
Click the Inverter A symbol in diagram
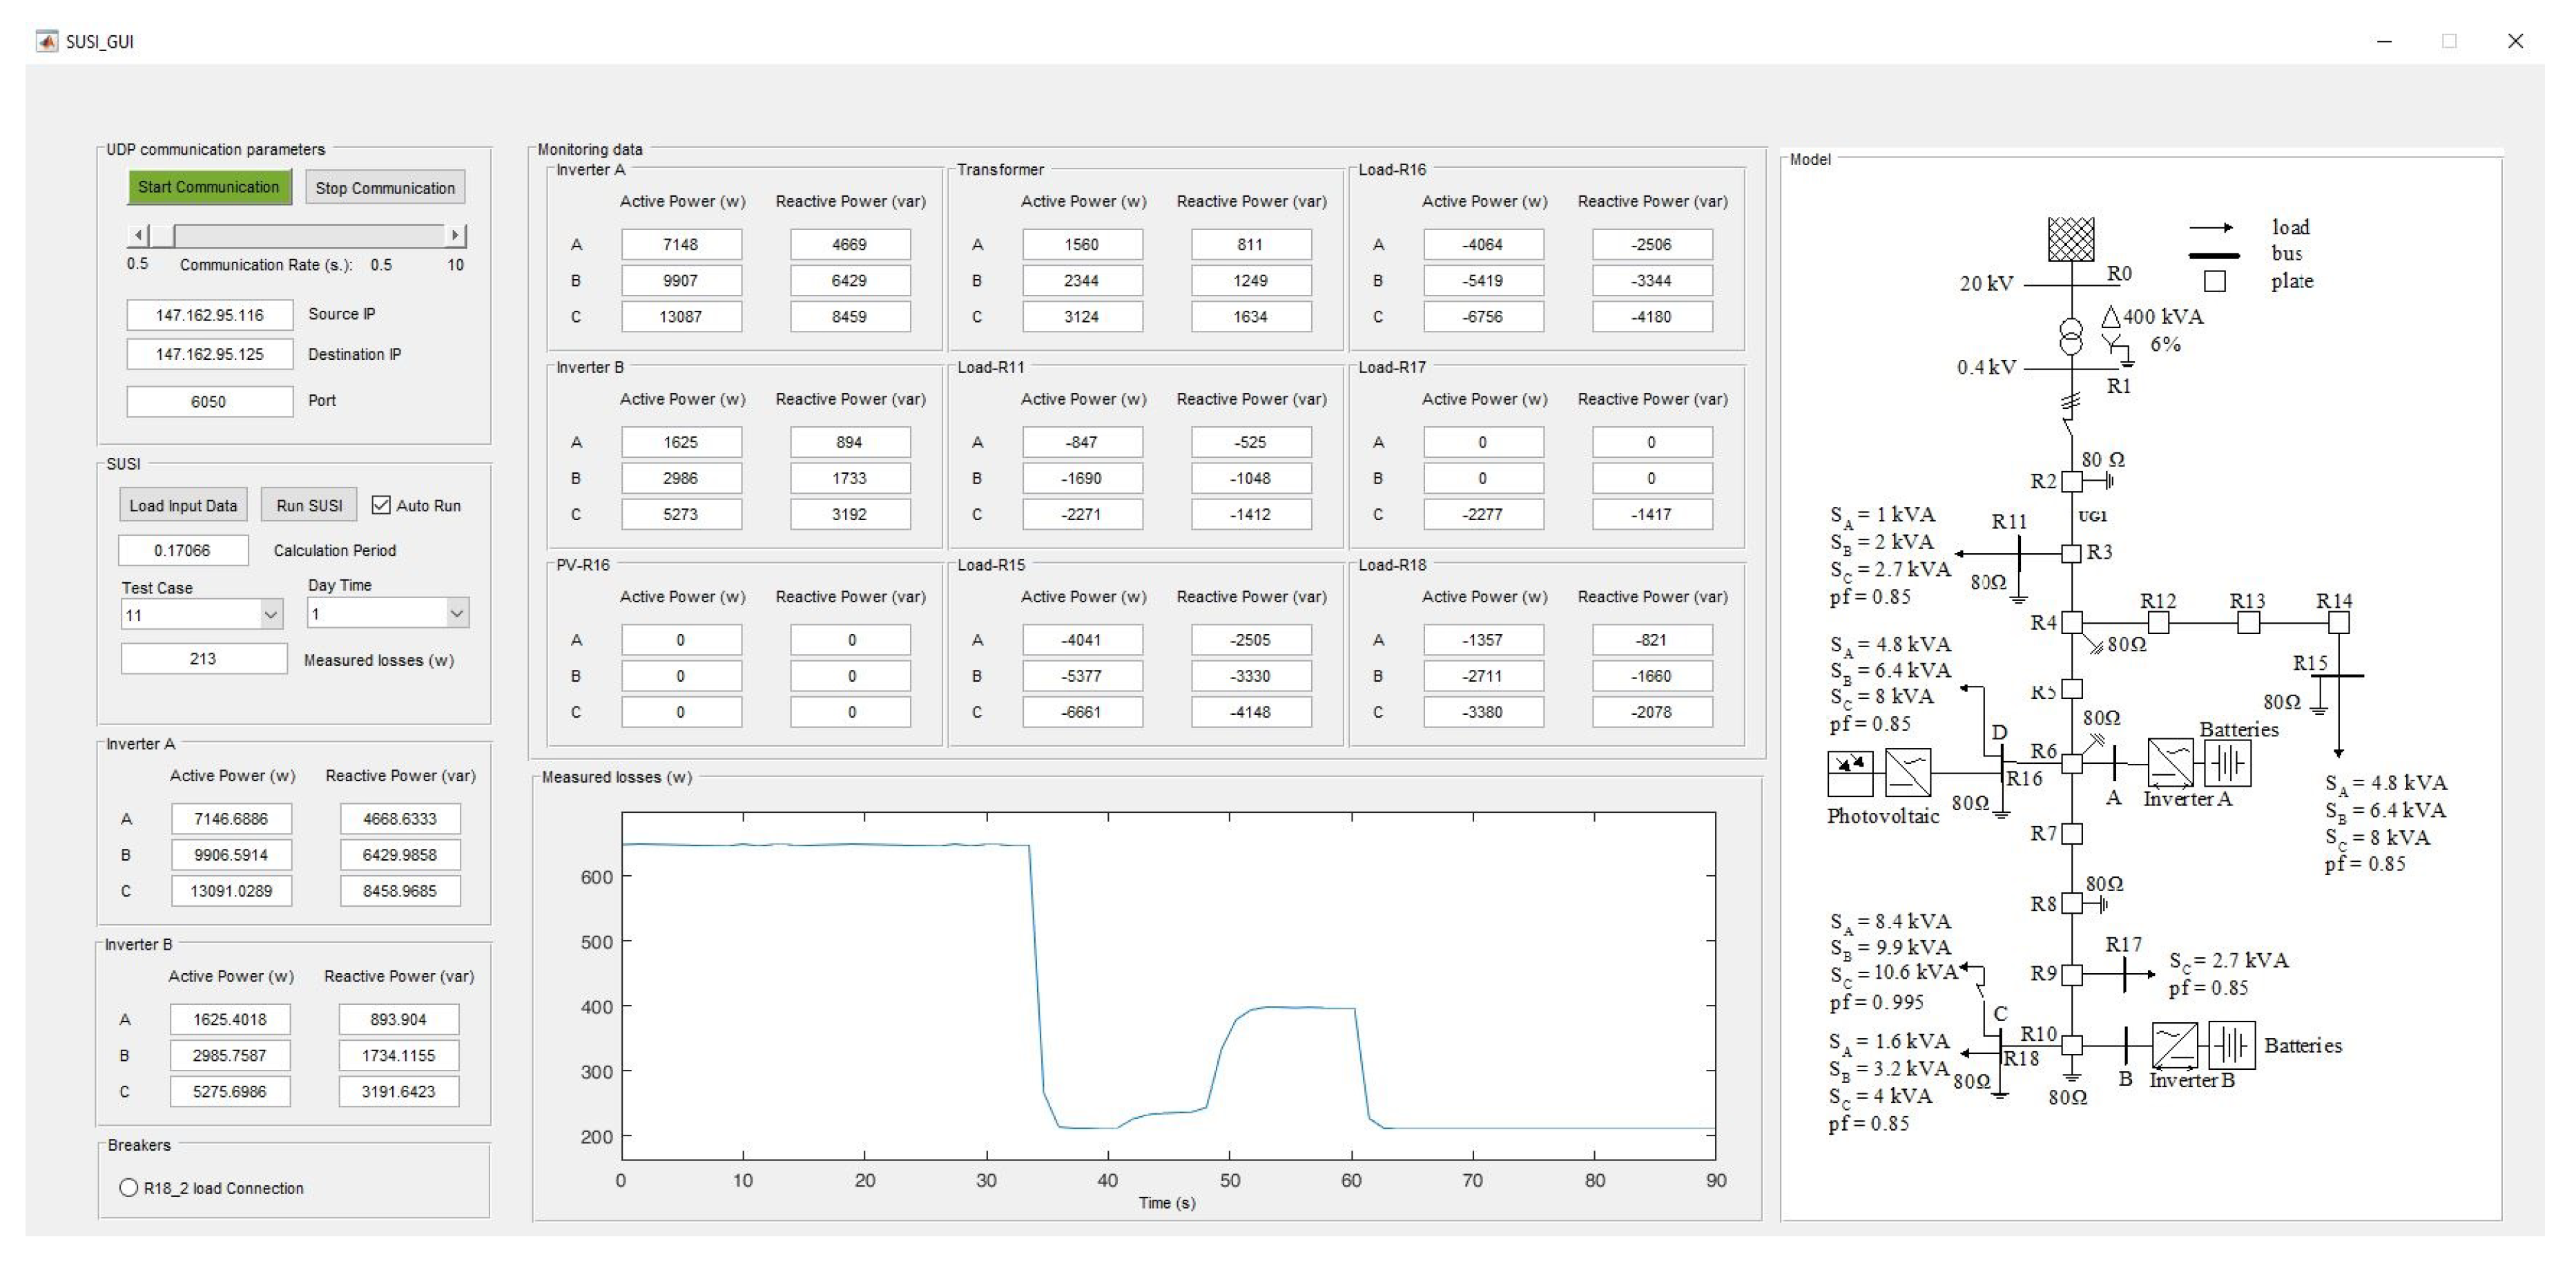[x=2170, y=763]
